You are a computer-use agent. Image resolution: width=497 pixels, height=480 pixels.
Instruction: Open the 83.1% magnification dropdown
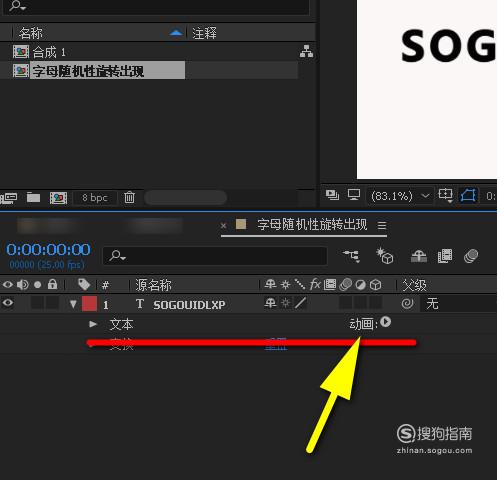[x=399, y=196]
